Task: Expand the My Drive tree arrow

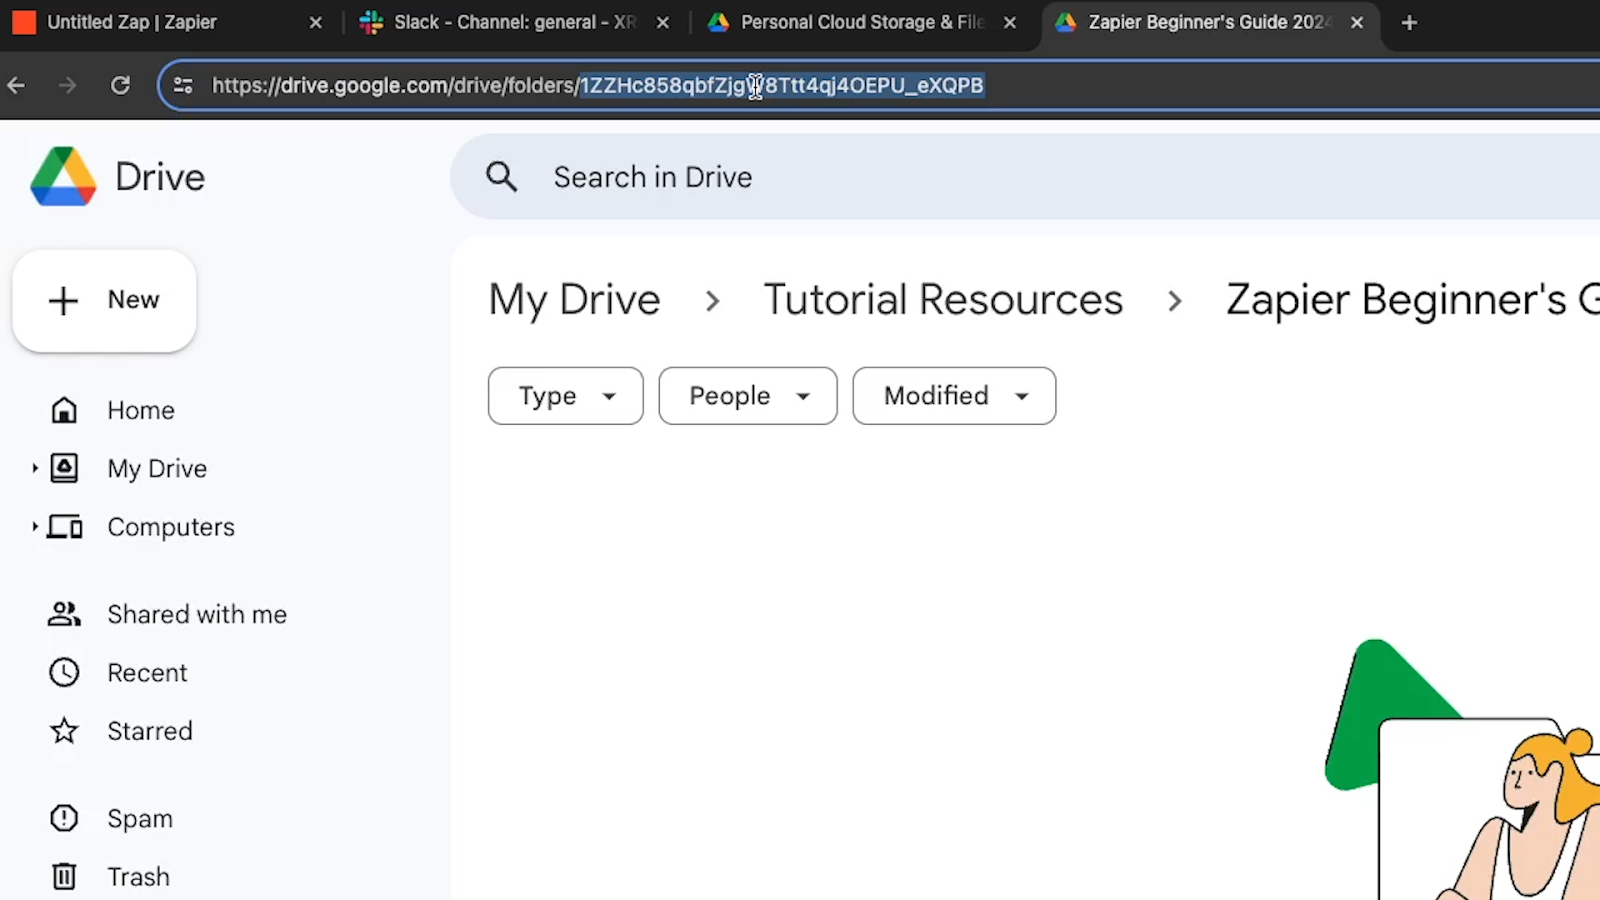Action: coord(34,468)
